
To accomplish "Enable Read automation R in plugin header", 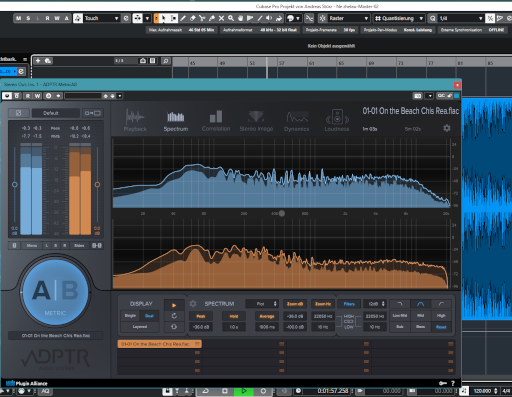I will 28,96.
